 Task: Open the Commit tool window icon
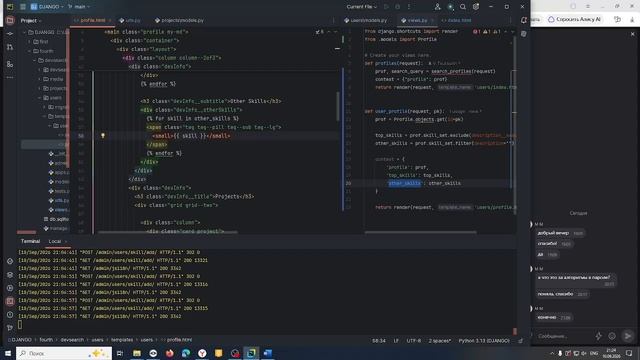[10, 34]
